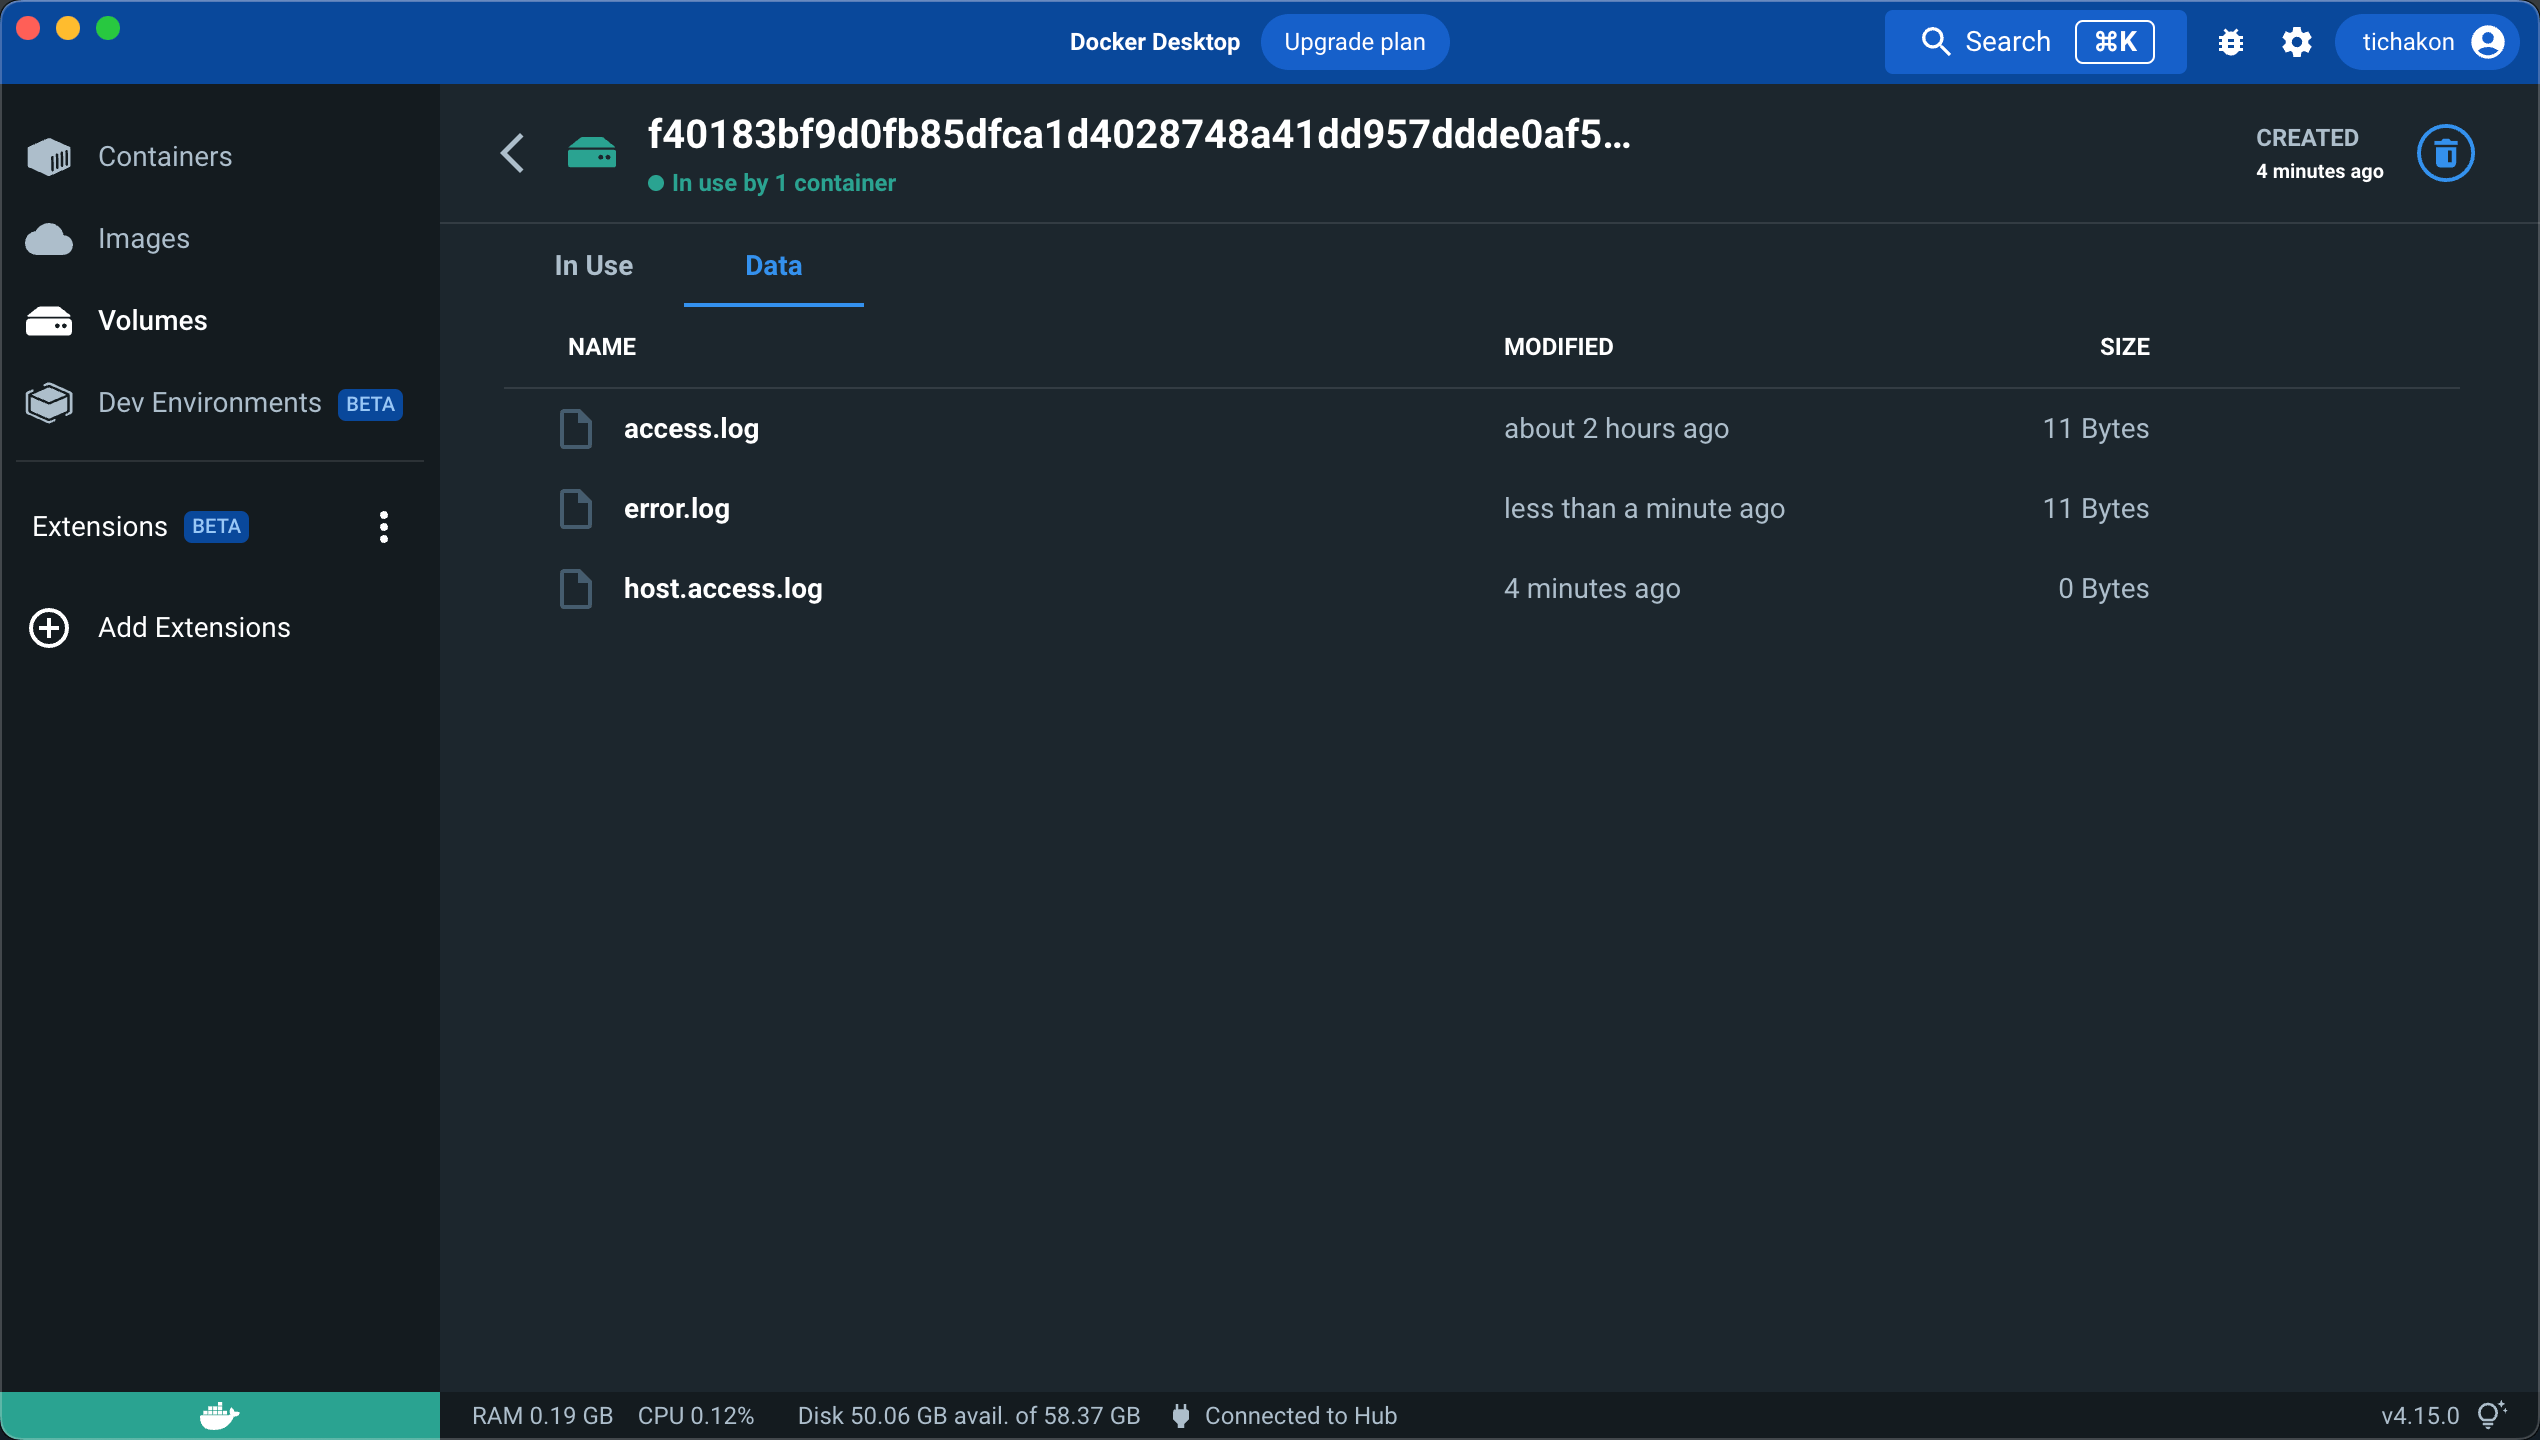Click the Connected to Hub status indicator
This screenshot has height=1440, width=2540.
pos(1283,1415)
